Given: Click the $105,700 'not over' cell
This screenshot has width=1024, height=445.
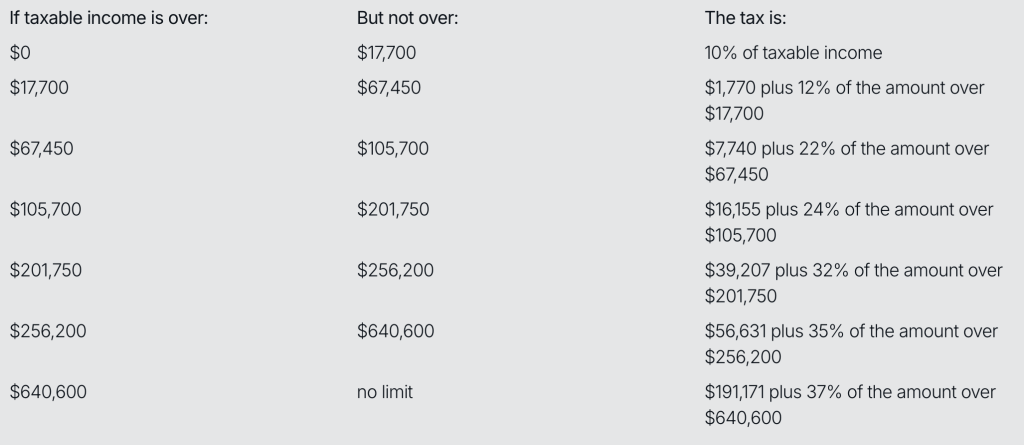Looking at the screenshot, I should 392,148.
